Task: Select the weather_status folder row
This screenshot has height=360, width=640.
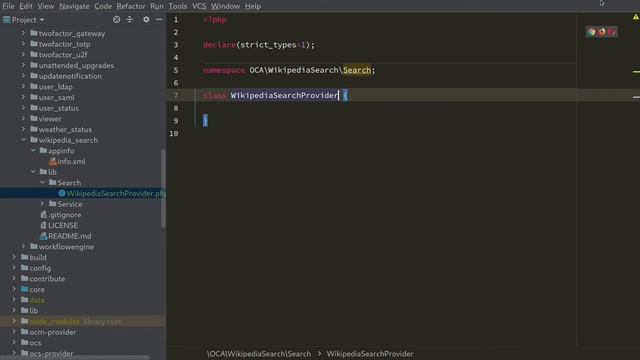Action: pos(83,129)
